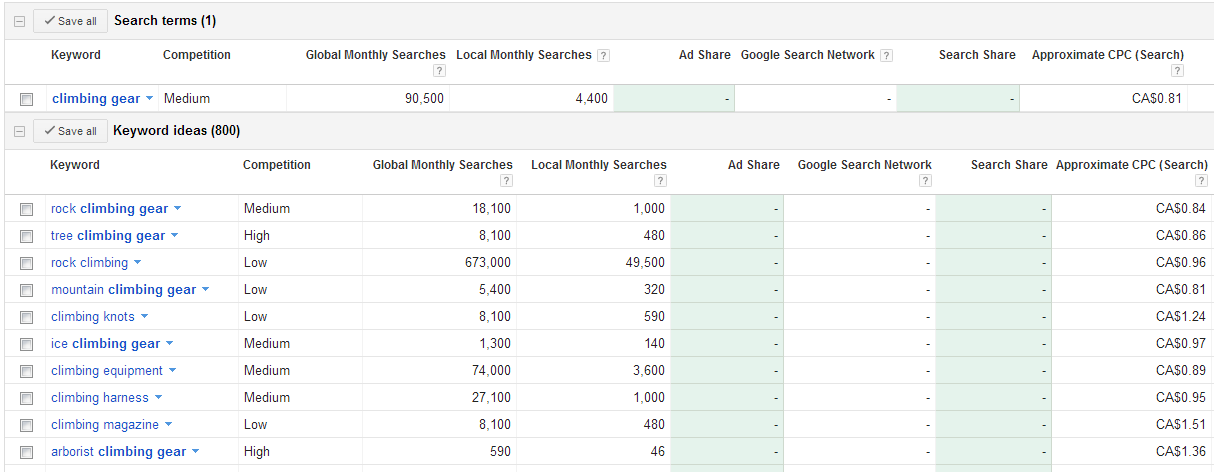Open dropdown arrow next to tree climbing gear

174,236
